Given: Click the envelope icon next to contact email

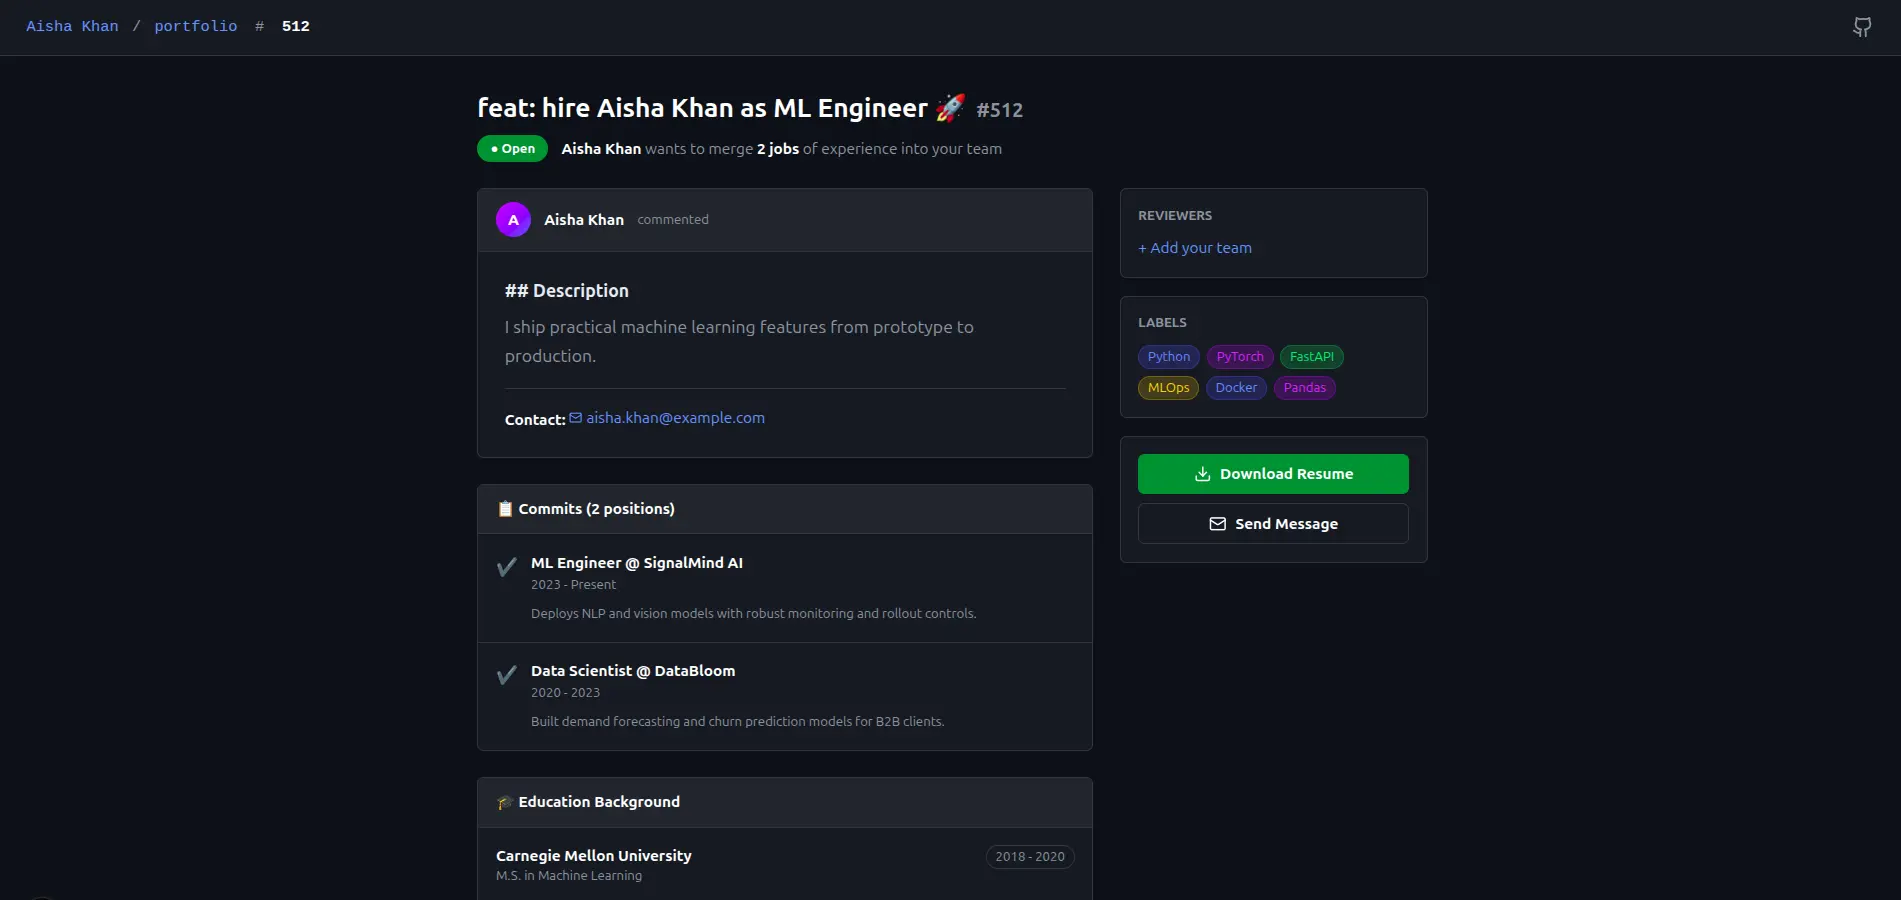Looking at the screenshot, I should tap(576, 418).
